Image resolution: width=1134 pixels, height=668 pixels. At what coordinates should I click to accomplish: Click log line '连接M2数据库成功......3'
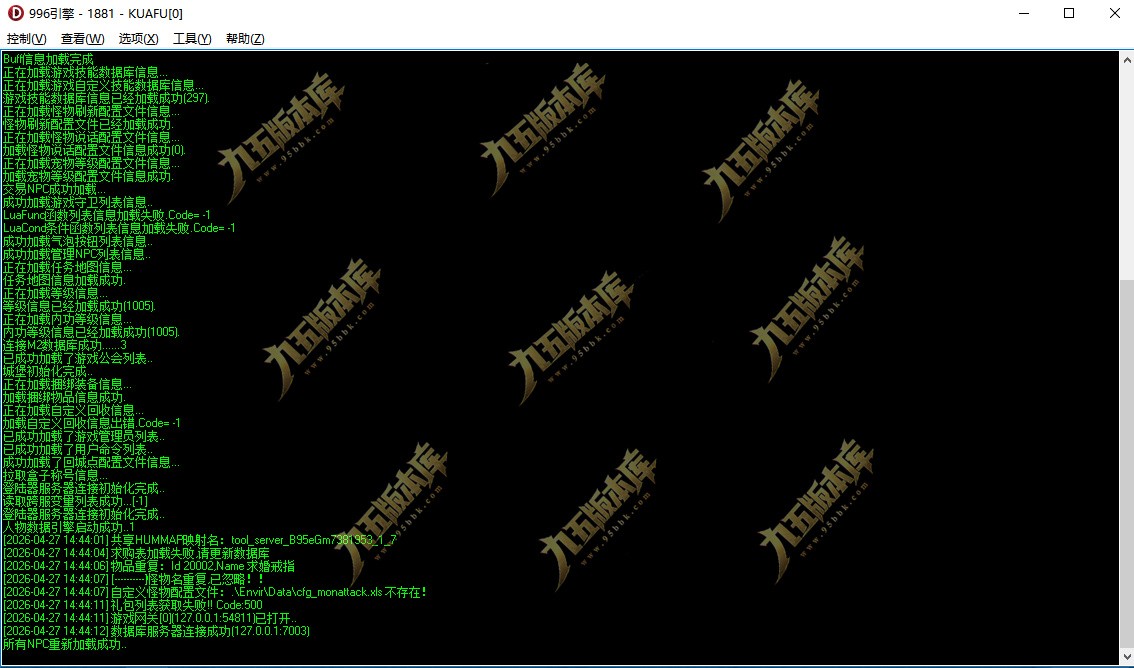64,346
